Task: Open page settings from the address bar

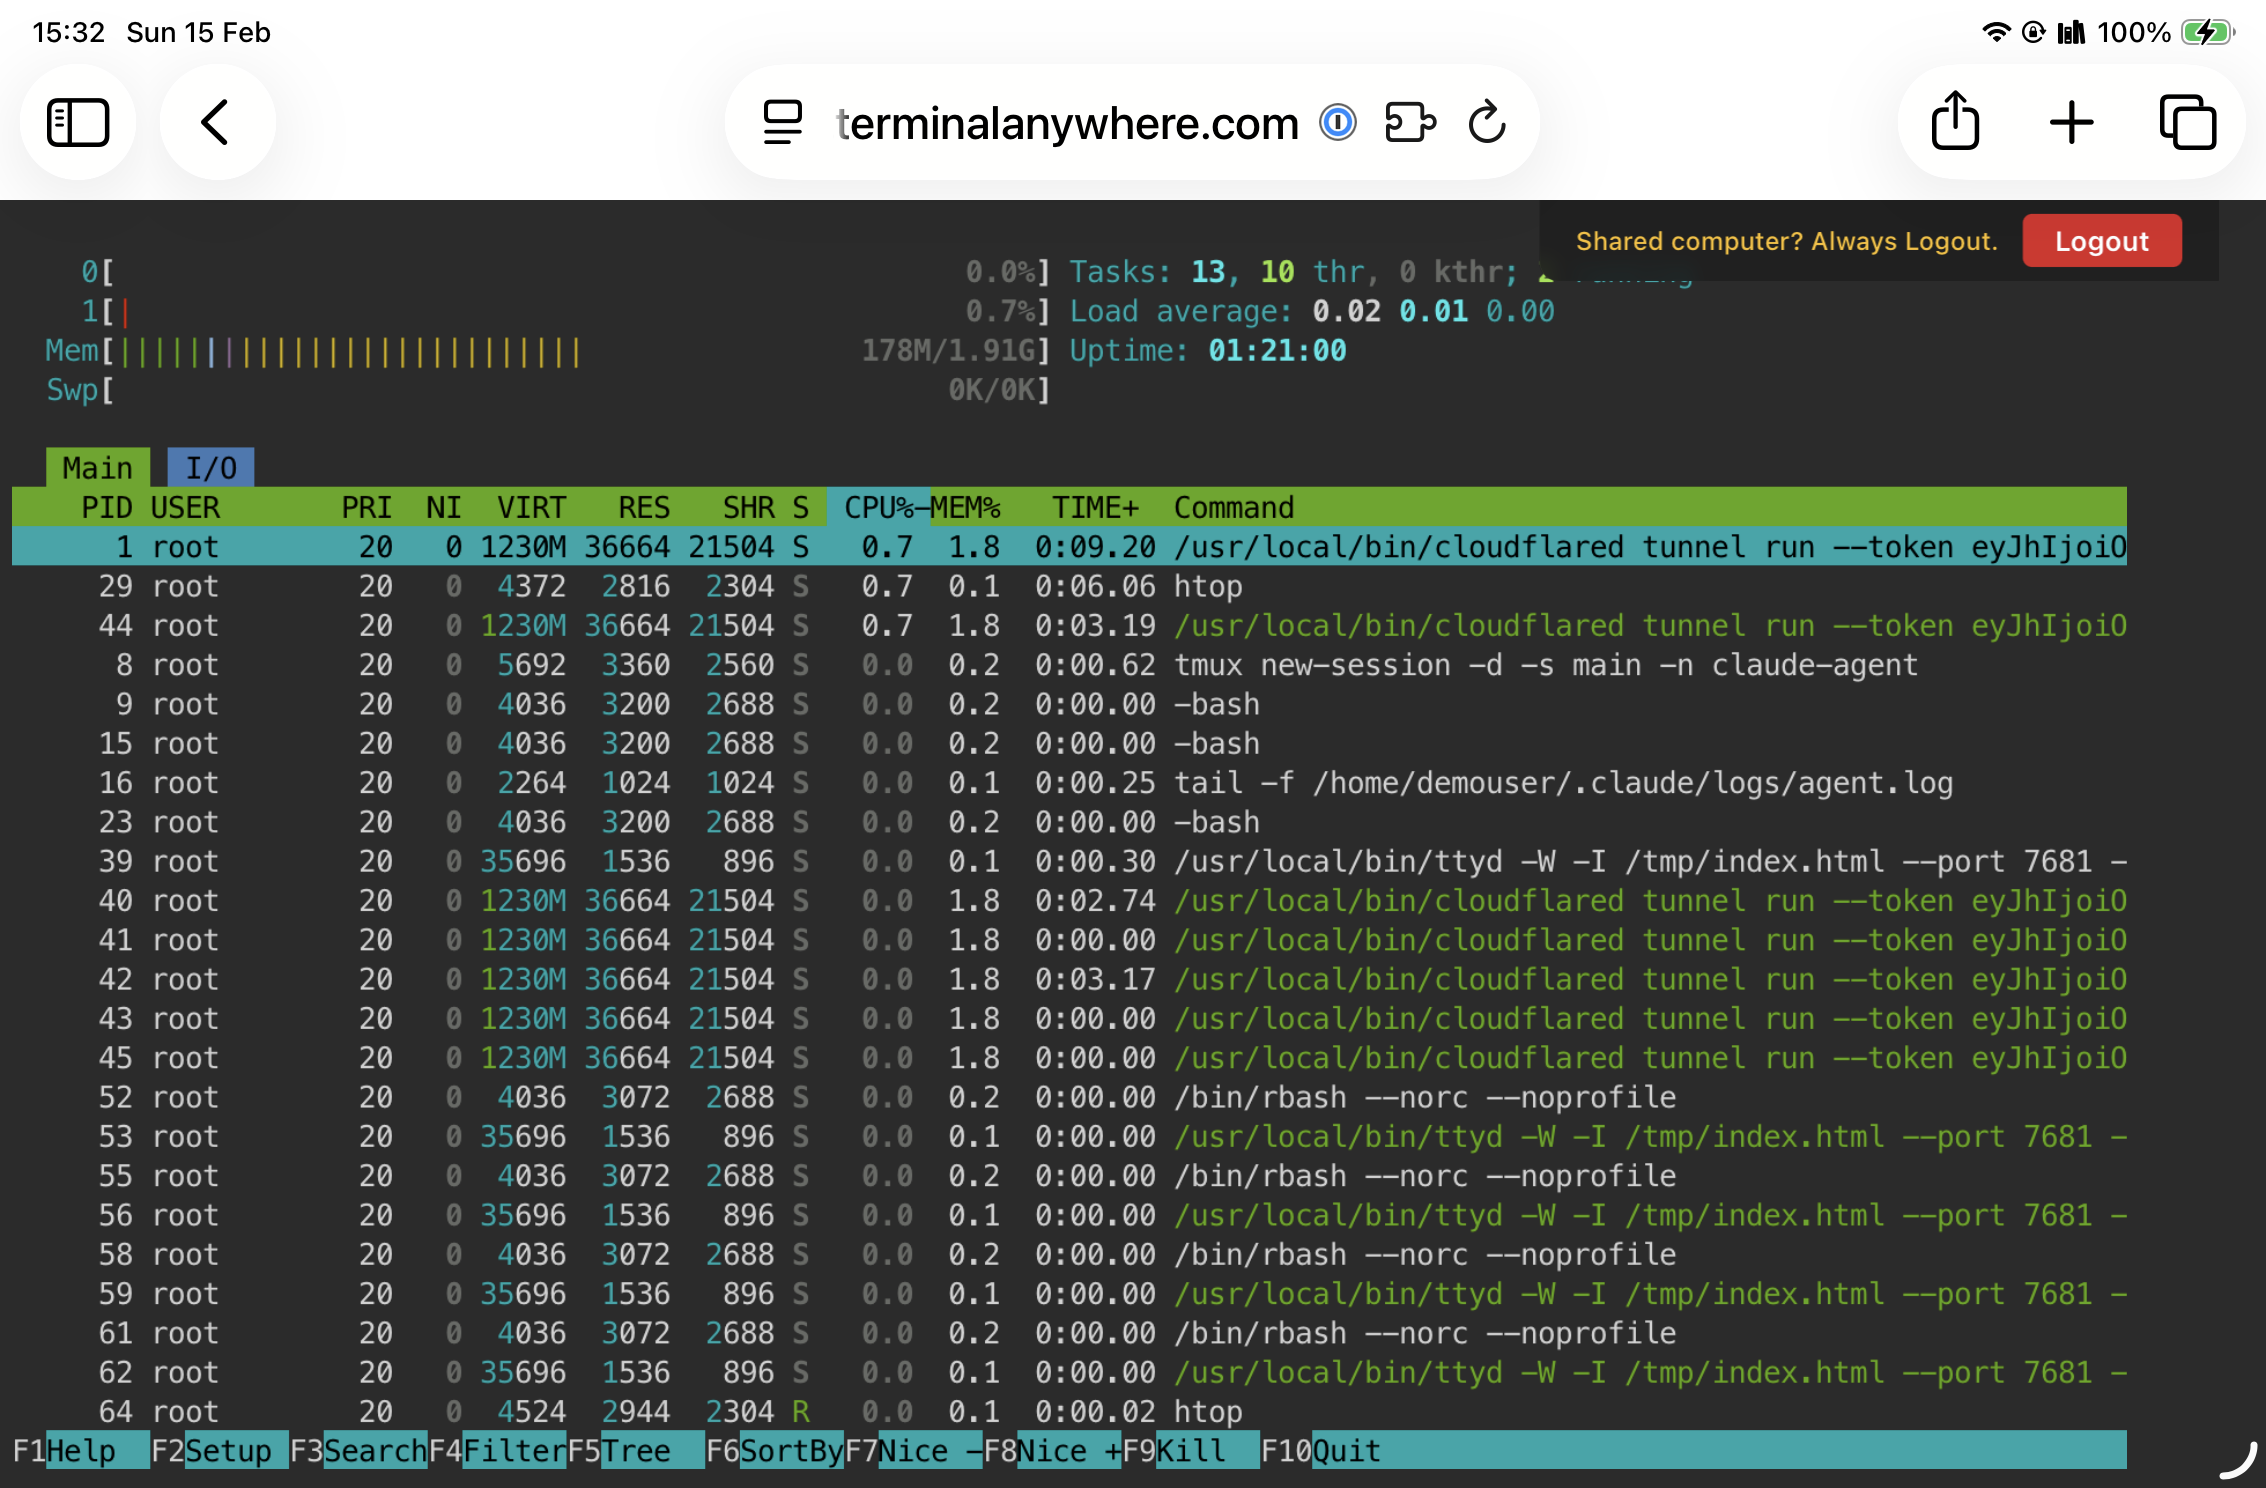Action: pos(781,122)
